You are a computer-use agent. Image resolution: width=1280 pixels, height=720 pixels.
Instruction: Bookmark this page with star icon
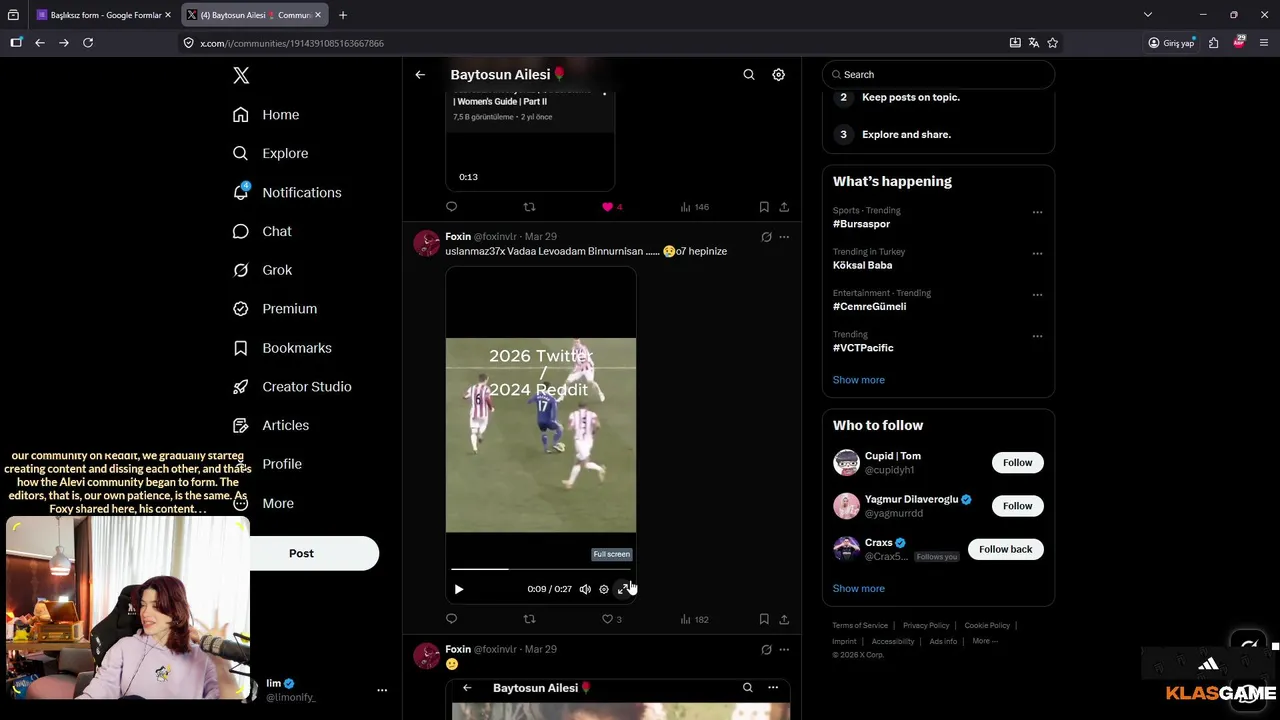click(x=1052, y=43)
